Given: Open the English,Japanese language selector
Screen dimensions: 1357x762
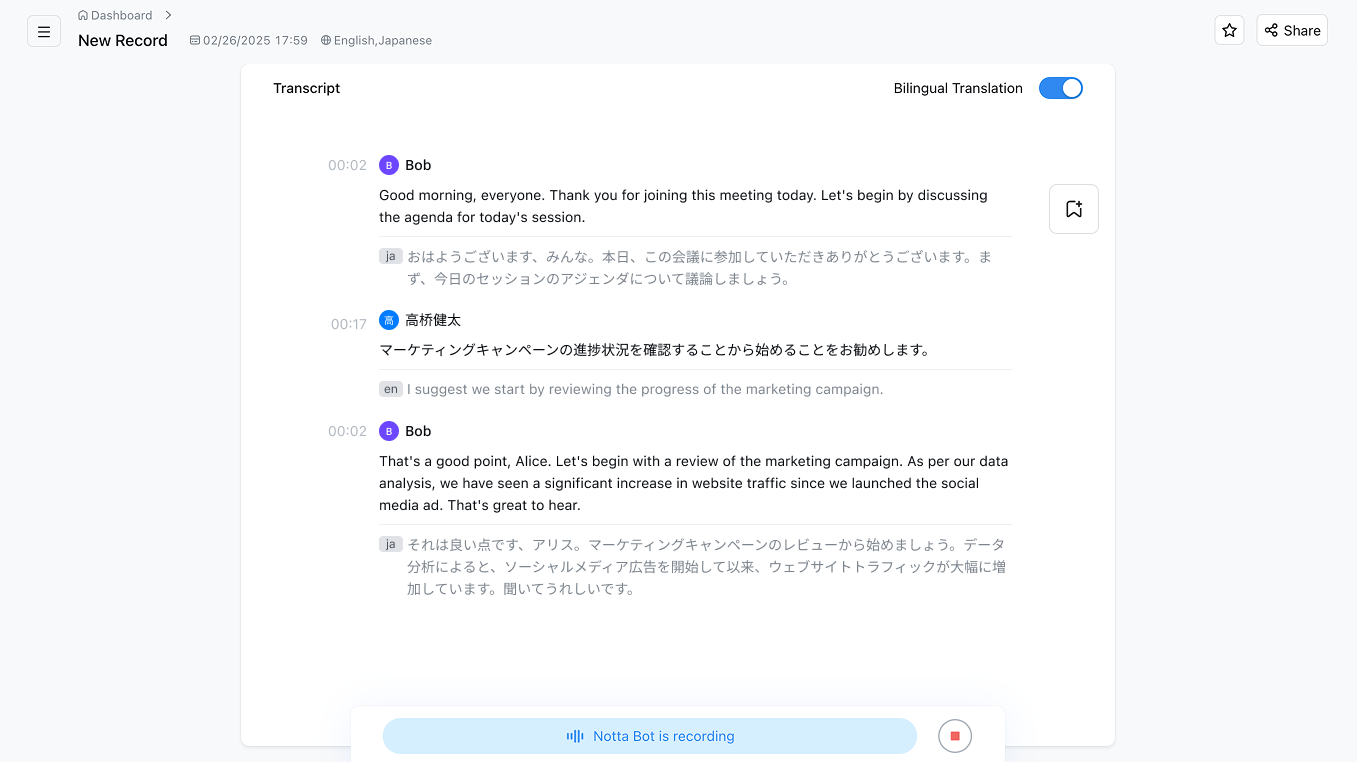Looking at the screenshot, I should (x=382, y=41).
